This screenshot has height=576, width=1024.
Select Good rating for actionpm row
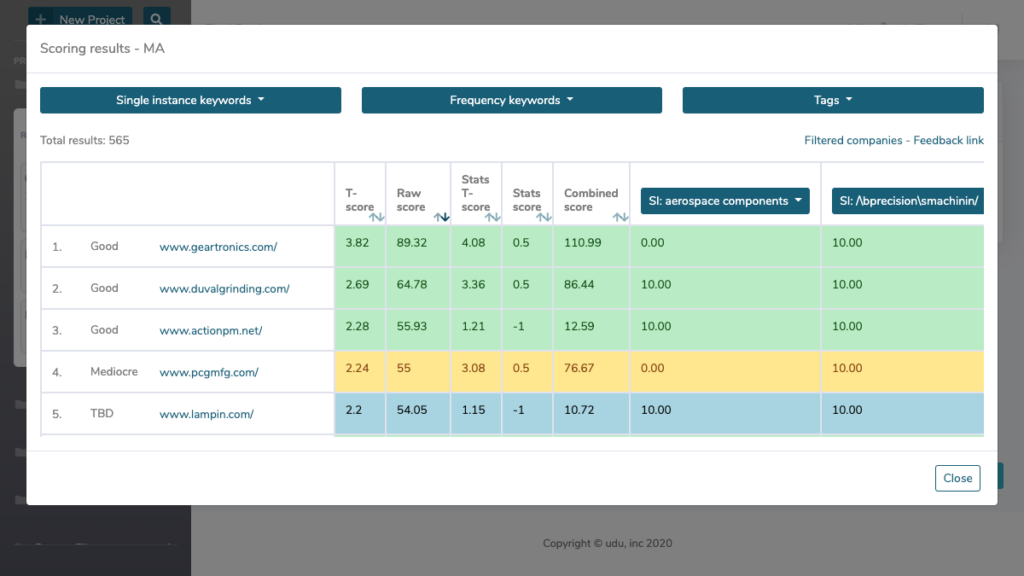104,330
